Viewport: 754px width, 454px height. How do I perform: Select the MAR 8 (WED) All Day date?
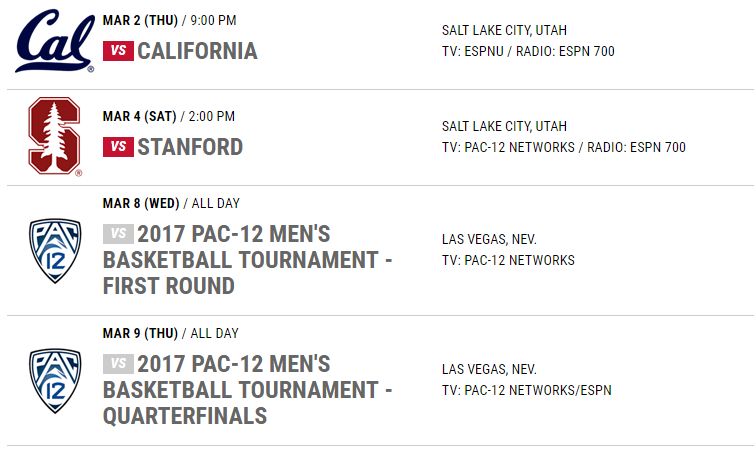point(171,203)
